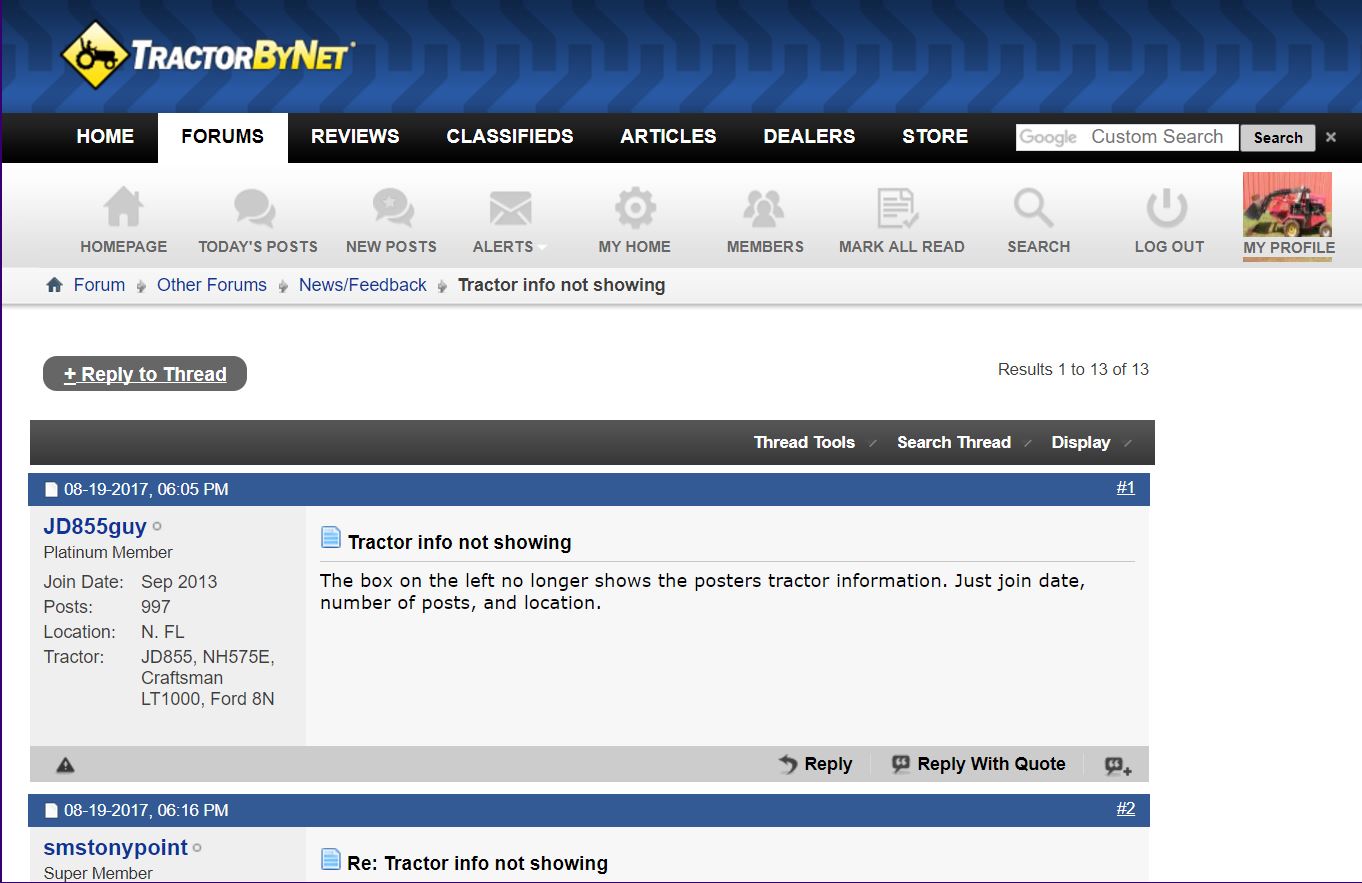Expand the Alerts dropdown

pos(510,246)
